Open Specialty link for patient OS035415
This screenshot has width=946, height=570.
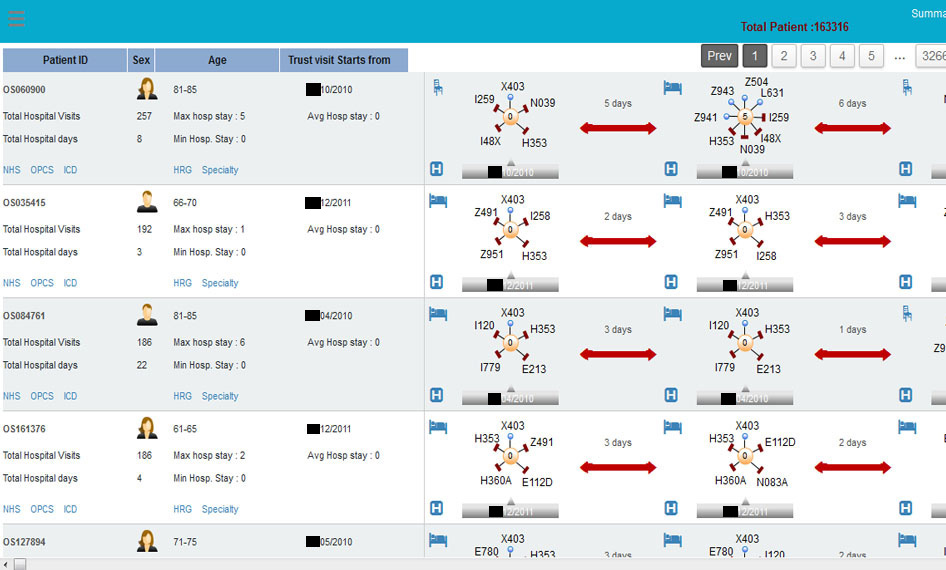click(x=220, y=283)
